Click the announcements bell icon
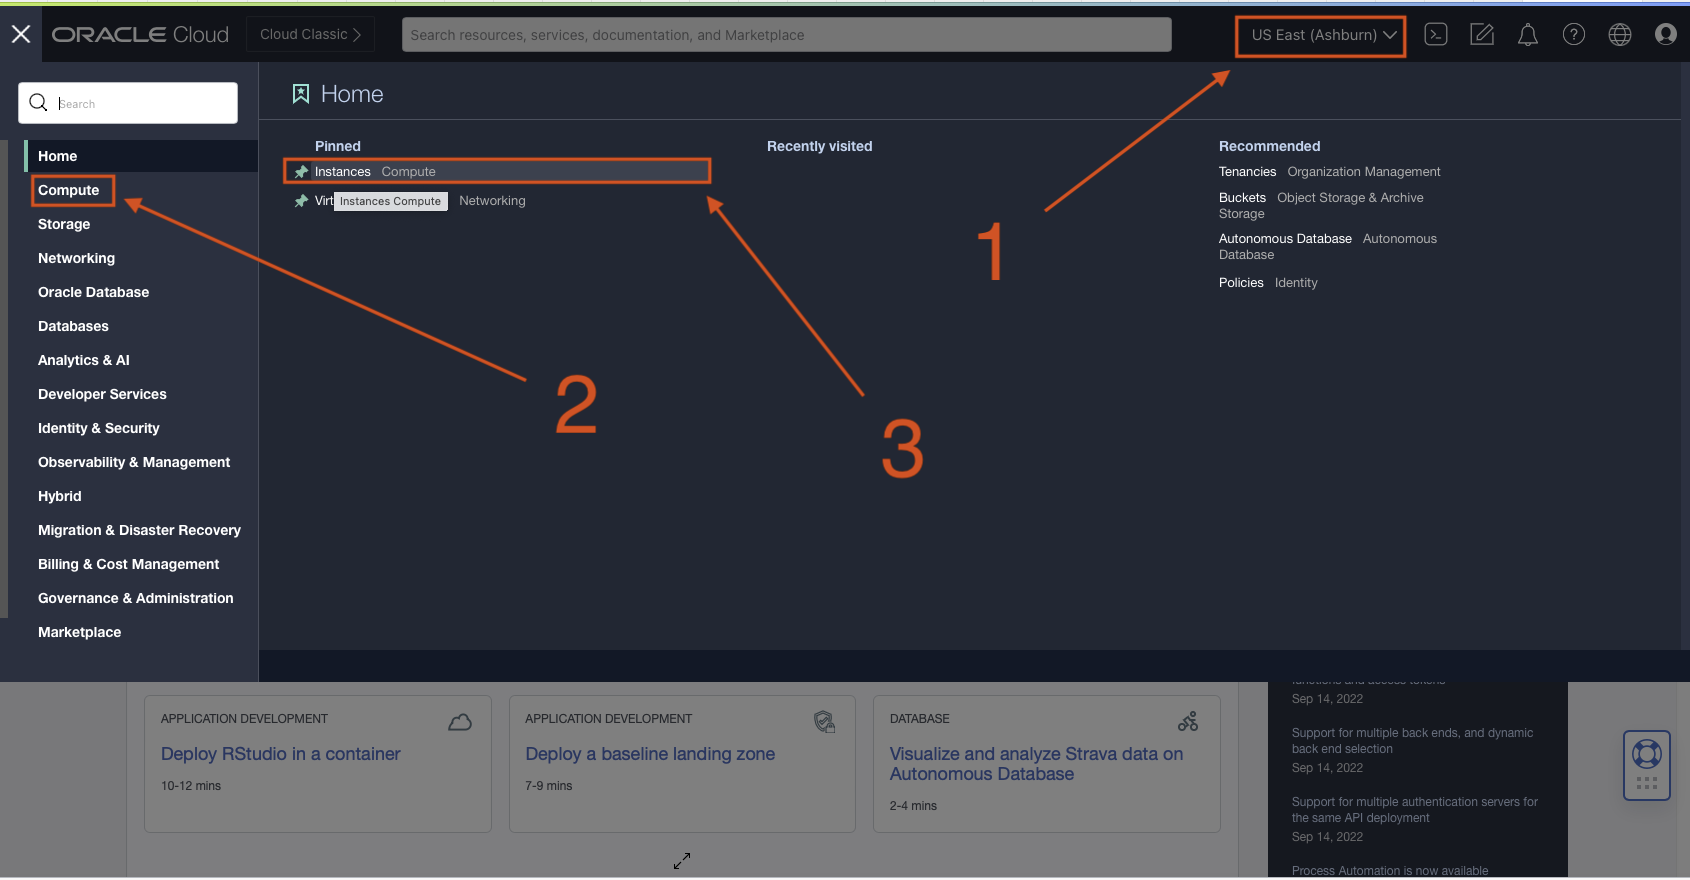 tap(1527, 35)
